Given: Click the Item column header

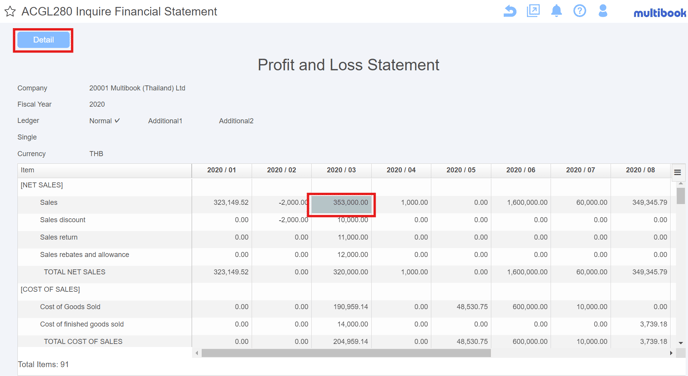Looking at the screenshot, I should [x=104, y=170].
